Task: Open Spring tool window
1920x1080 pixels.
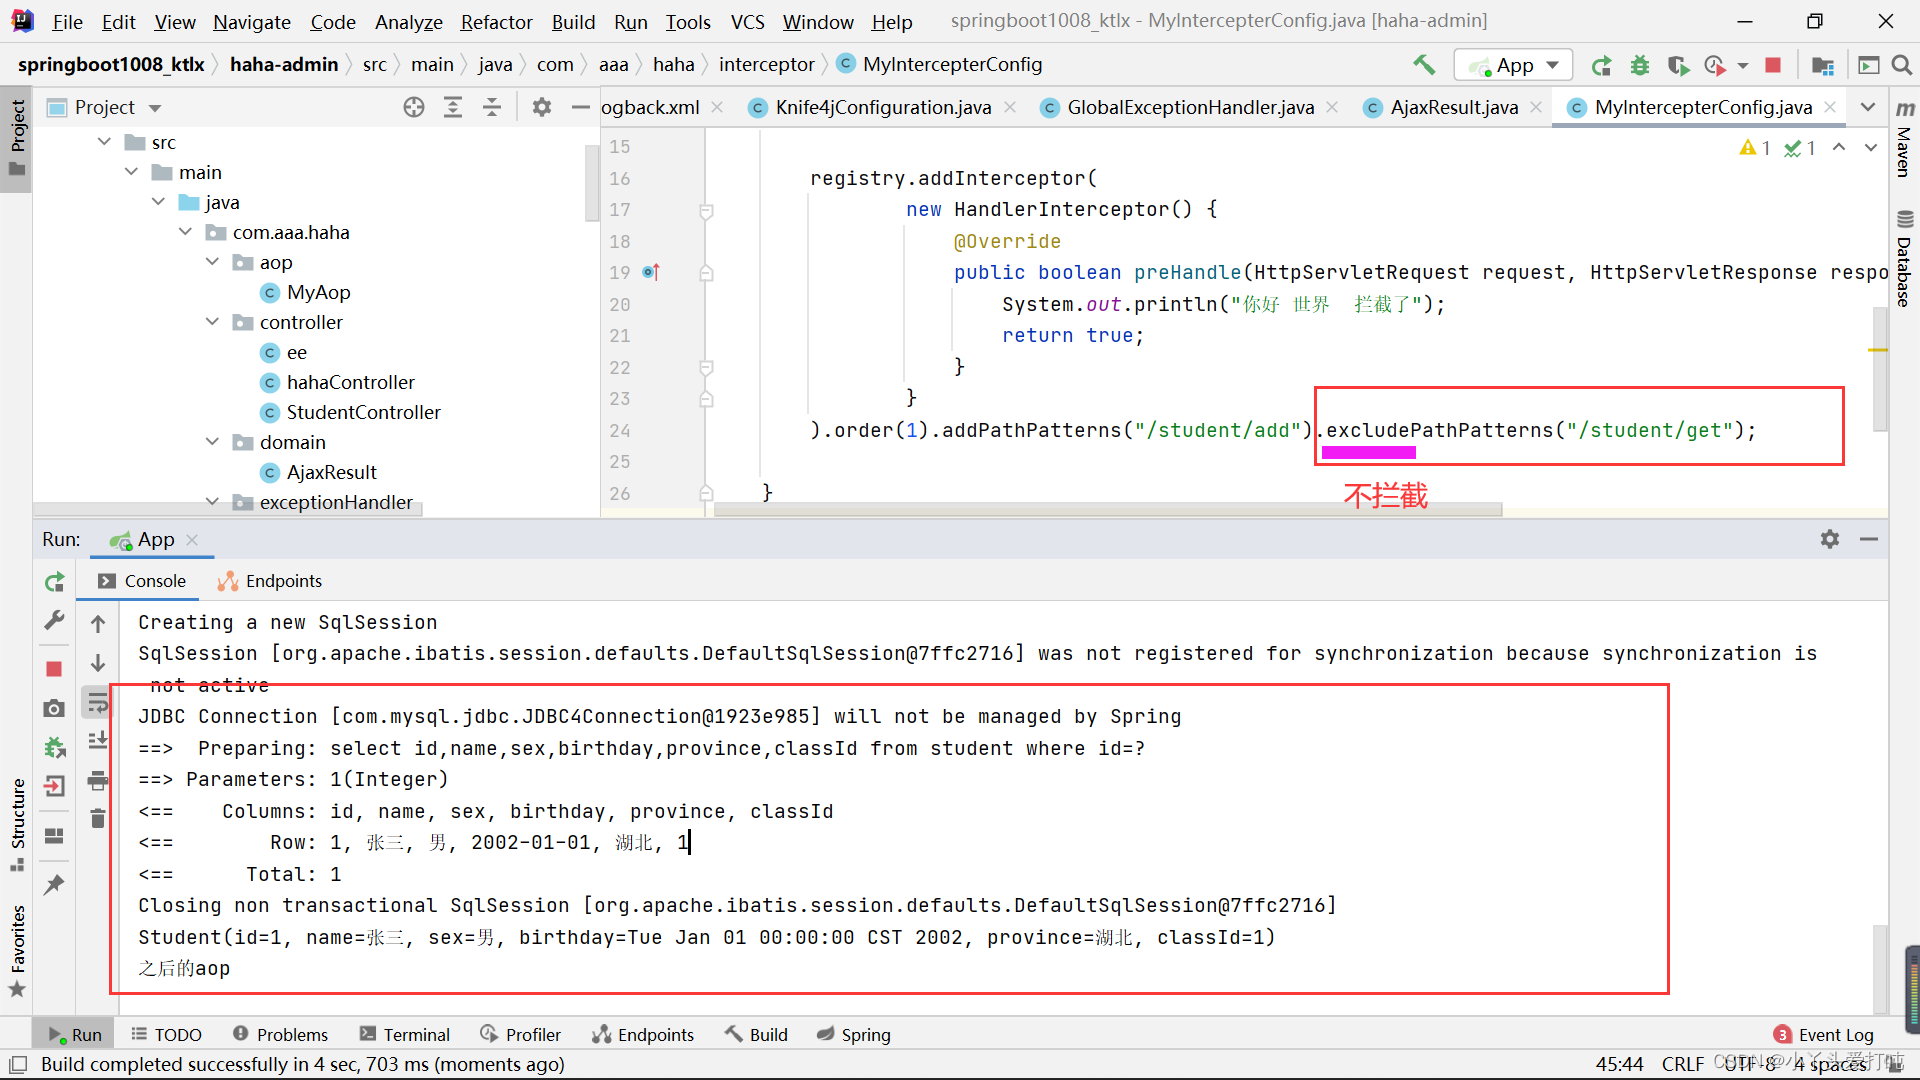Action: click(x=854, y=1035)
